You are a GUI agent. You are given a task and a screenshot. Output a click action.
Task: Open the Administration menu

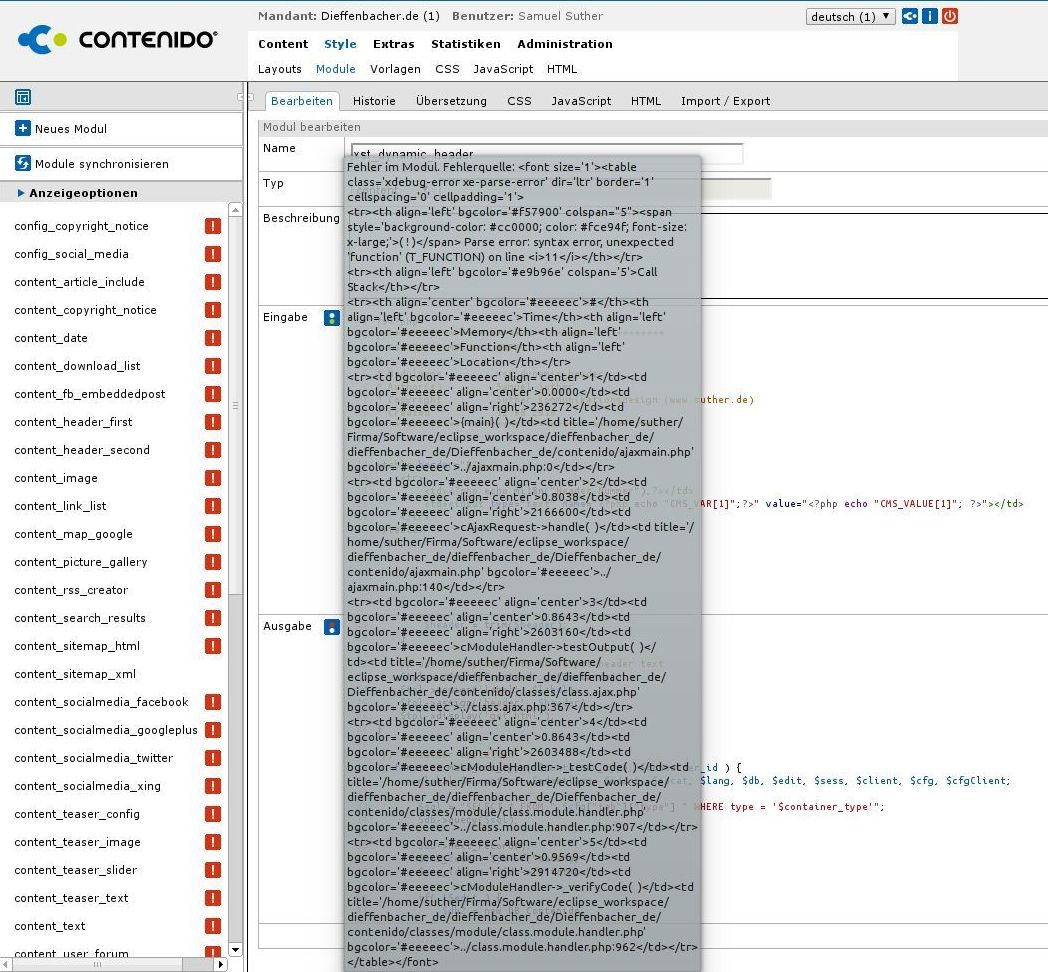564,44
